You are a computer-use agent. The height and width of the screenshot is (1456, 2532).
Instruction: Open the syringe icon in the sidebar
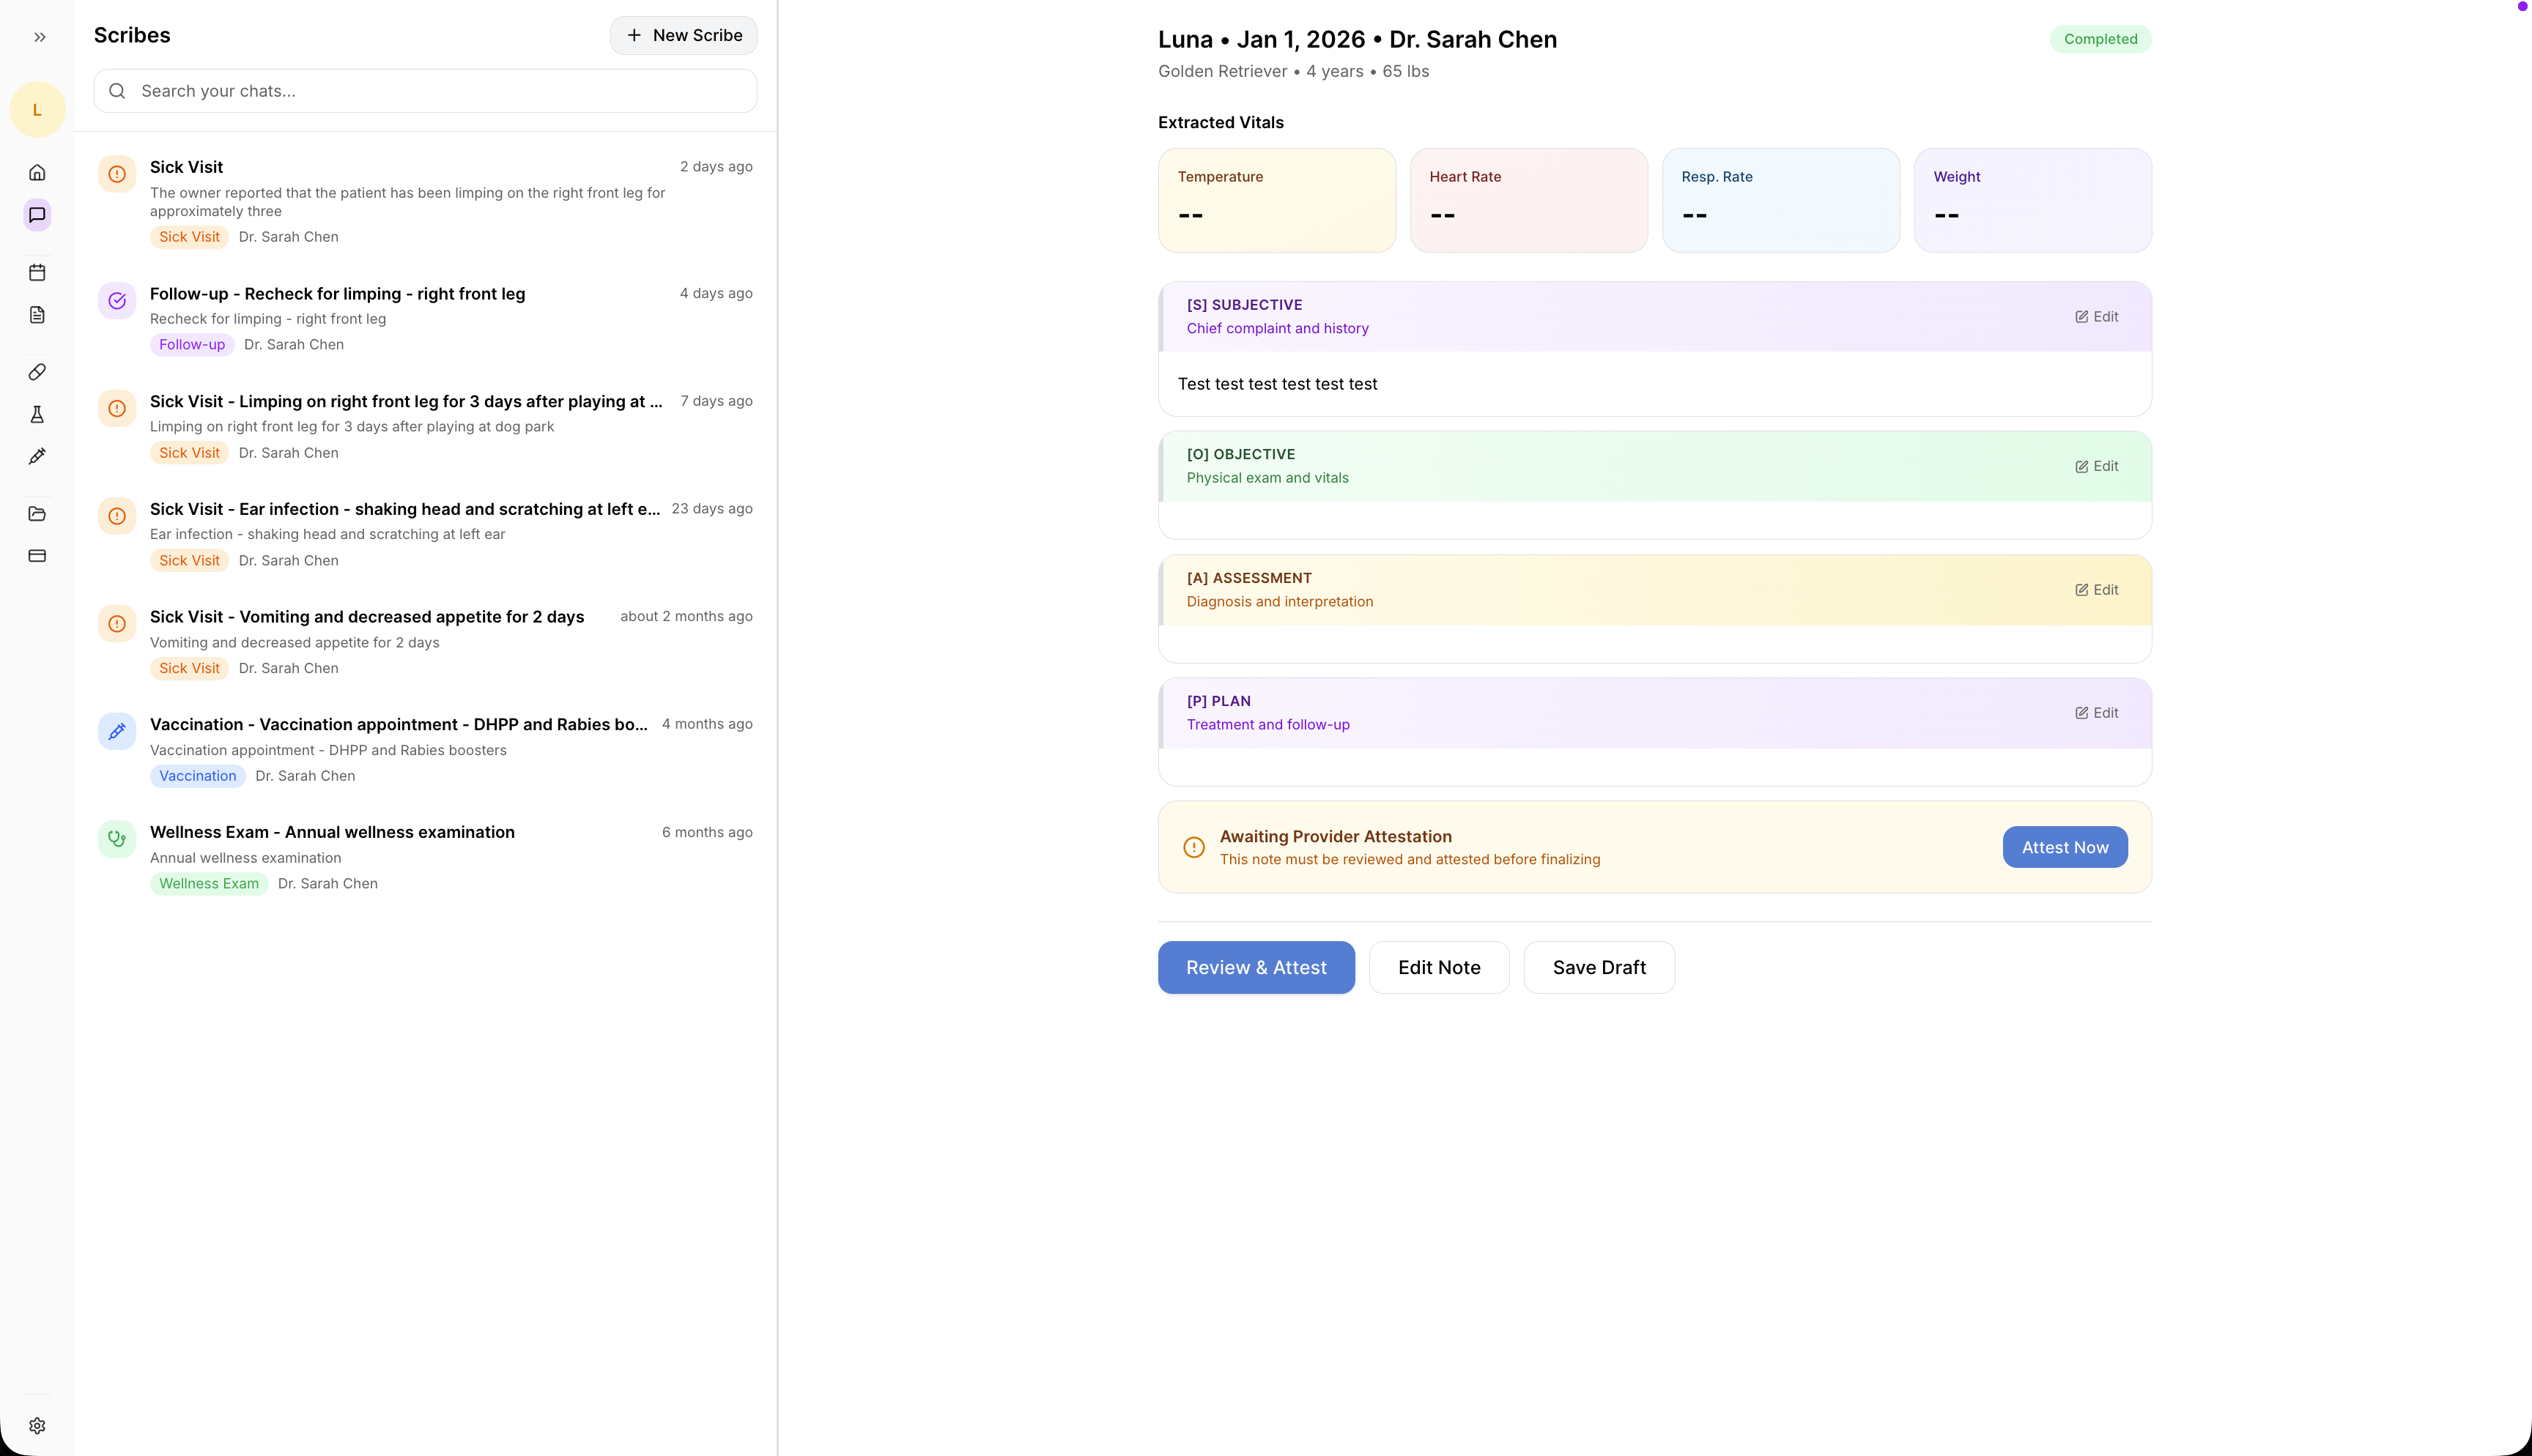(x=37, y=457)
